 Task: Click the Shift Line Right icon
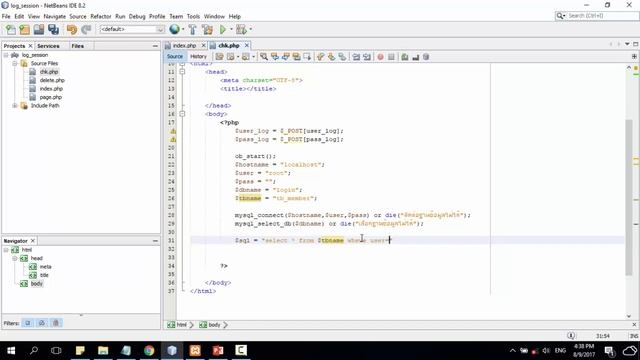[x=367, y=57]
